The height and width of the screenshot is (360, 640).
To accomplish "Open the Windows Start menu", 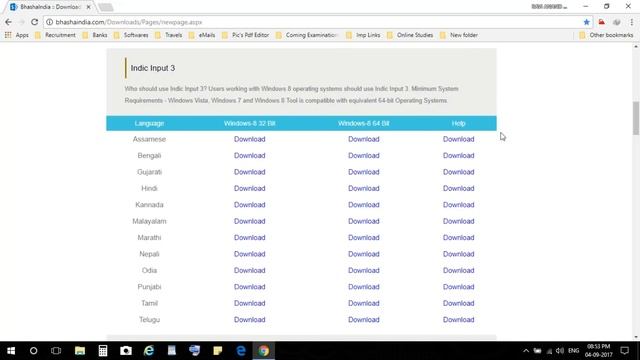I will tap(11, 351).
